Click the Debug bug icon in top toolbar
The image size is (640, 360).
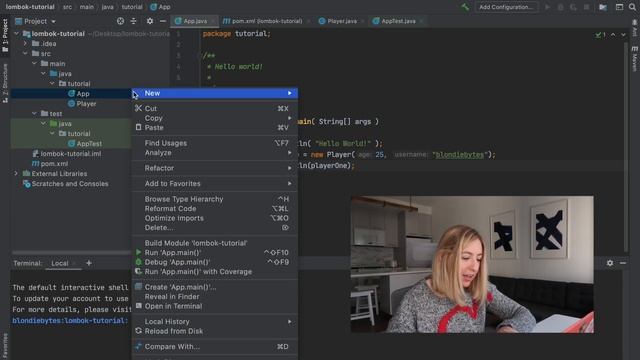tap(560, 7)
